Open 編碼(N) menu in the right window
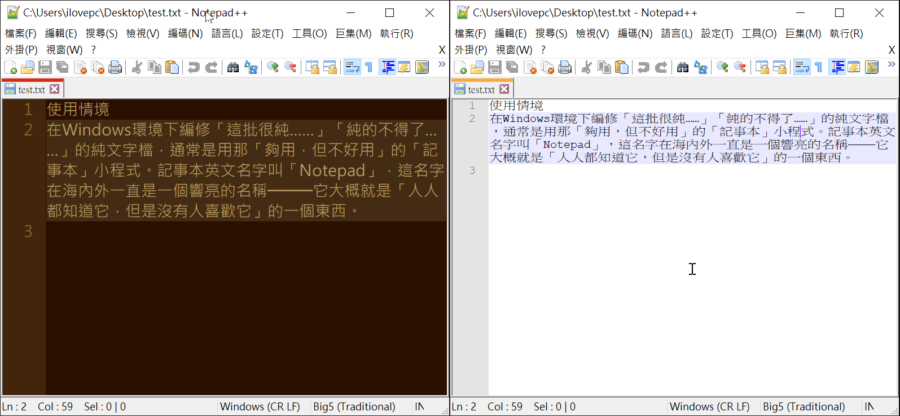 pyautogui.click(x=635, y=33)
